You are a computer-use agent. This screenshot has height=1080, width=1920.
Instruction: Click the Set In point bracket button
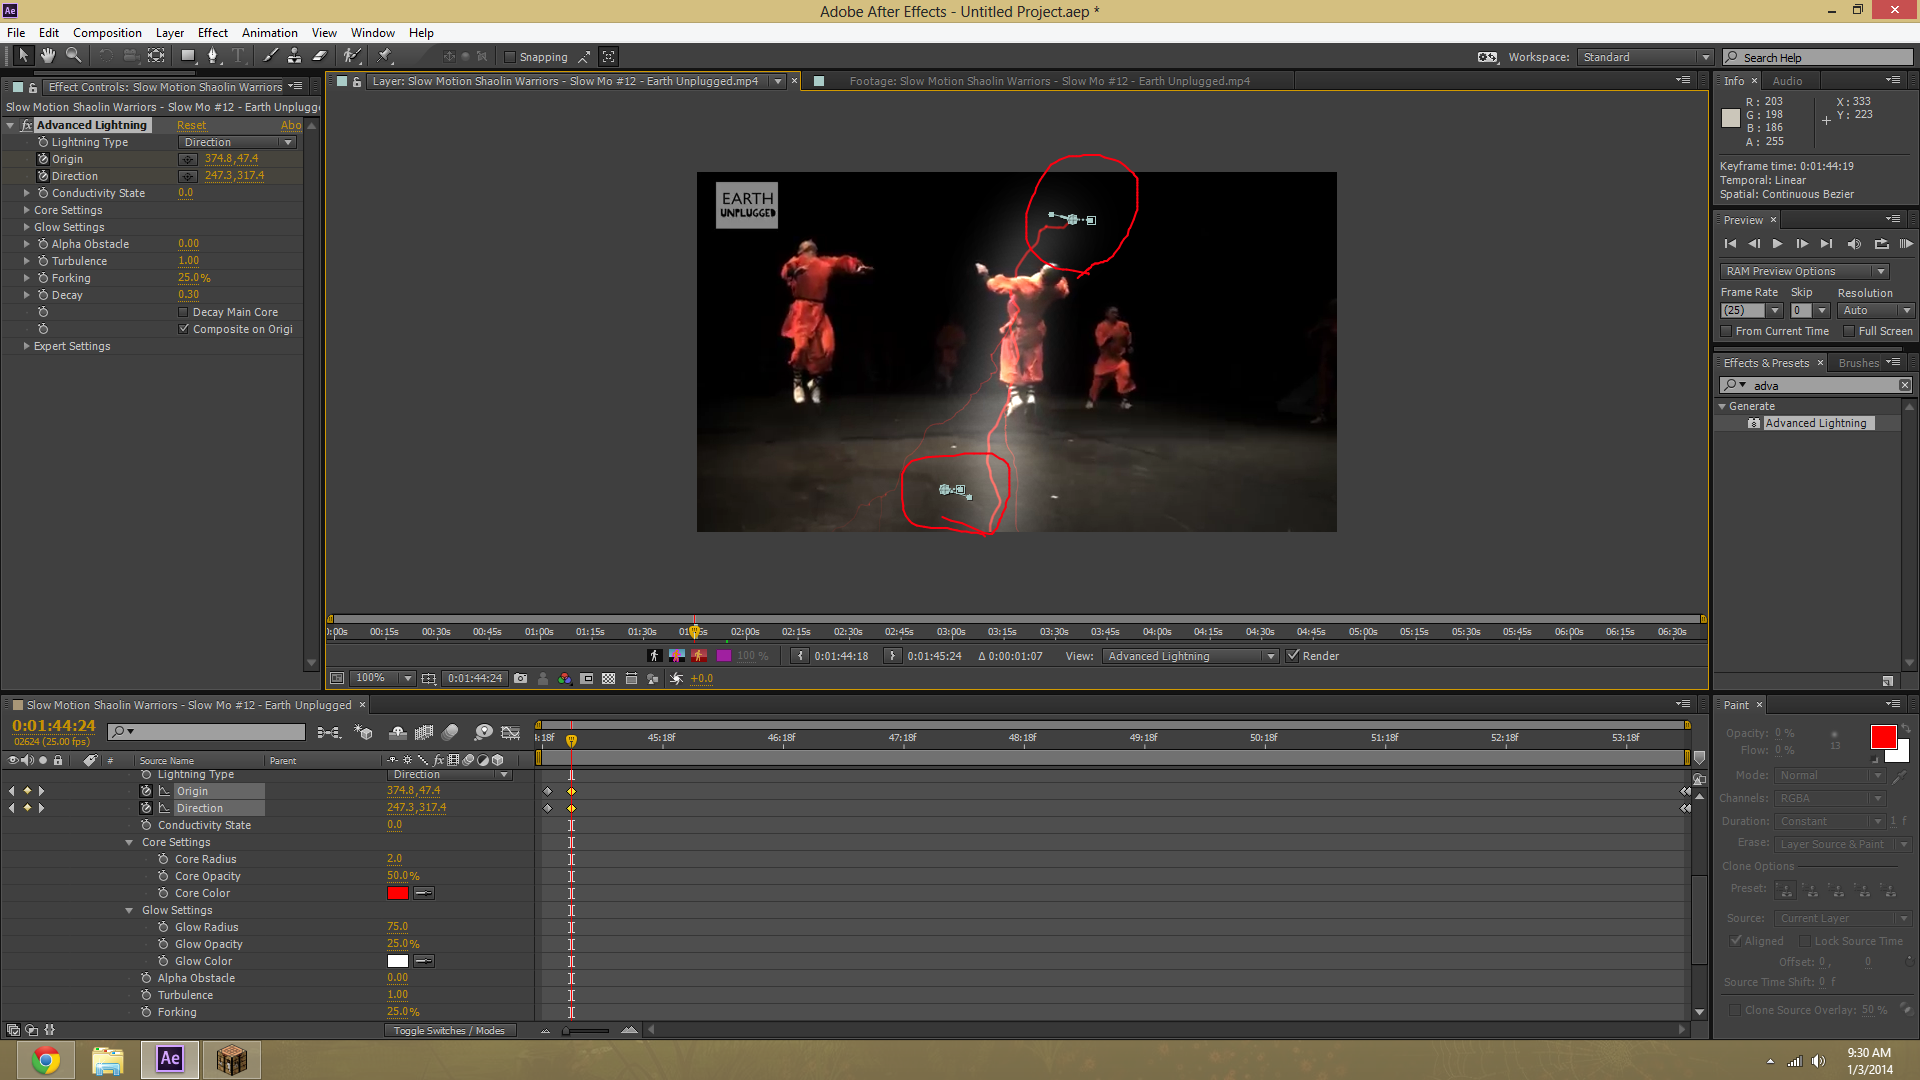click(x=799, y=656)
